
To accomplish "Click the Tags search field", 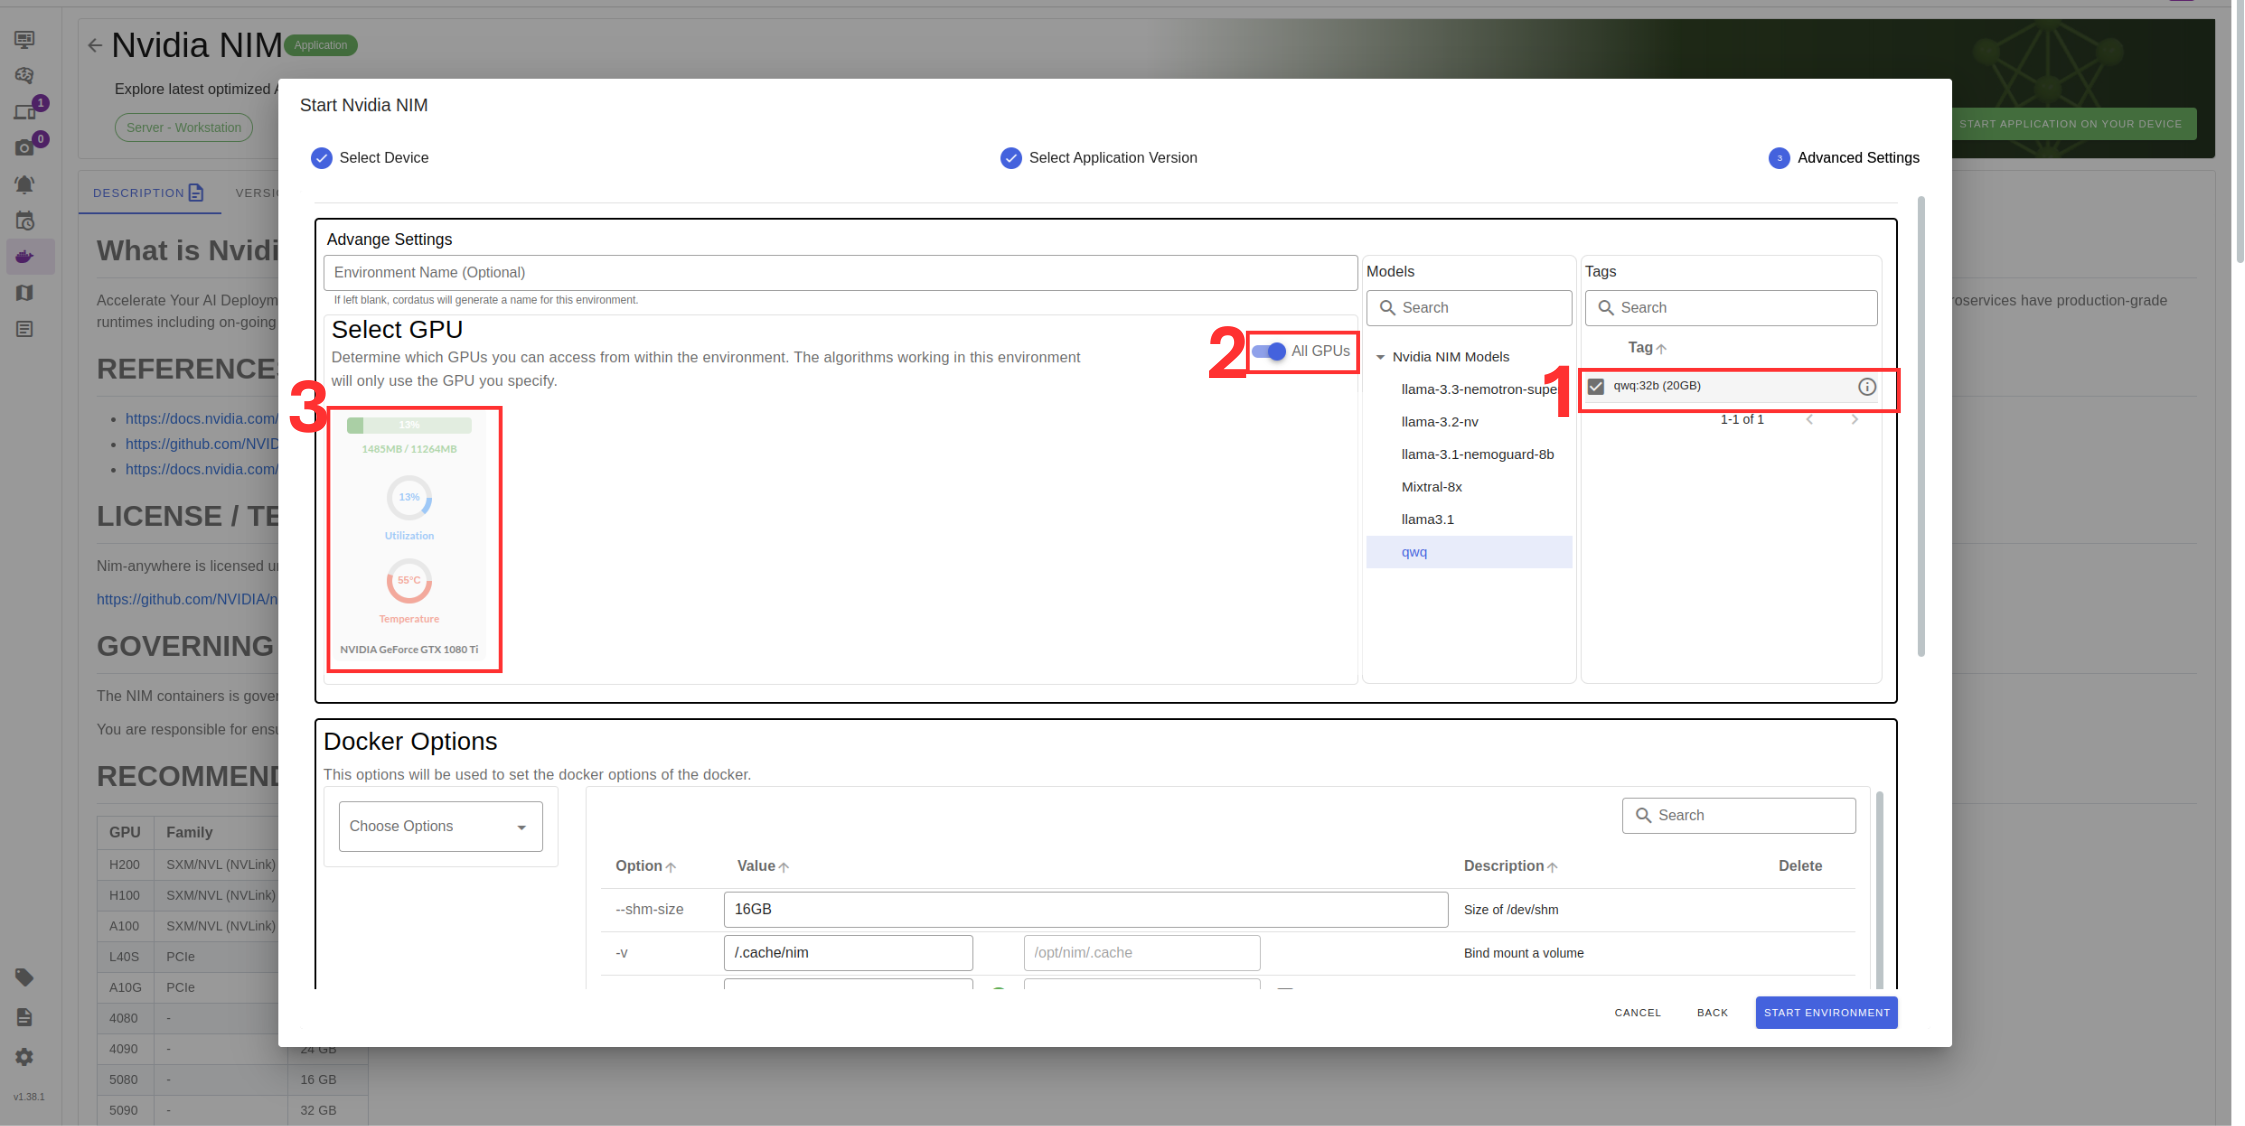I will pyautogui.click(x=1731, y=308).
